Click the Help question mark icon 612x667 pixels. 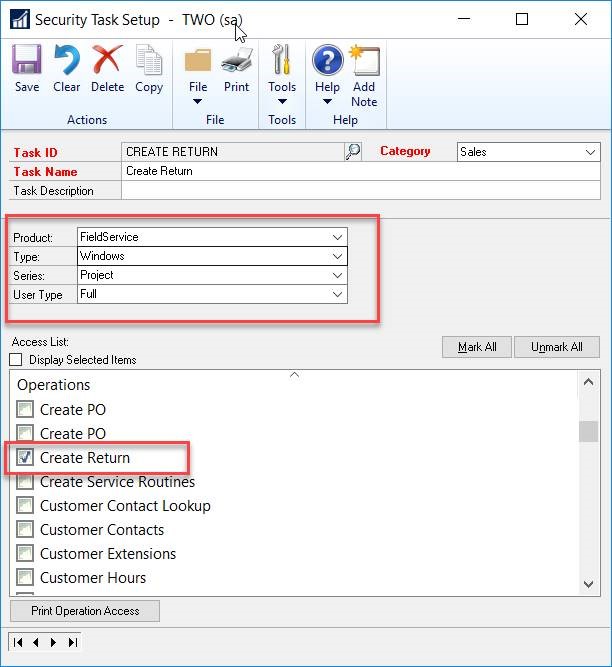click(x=327, y=60)
